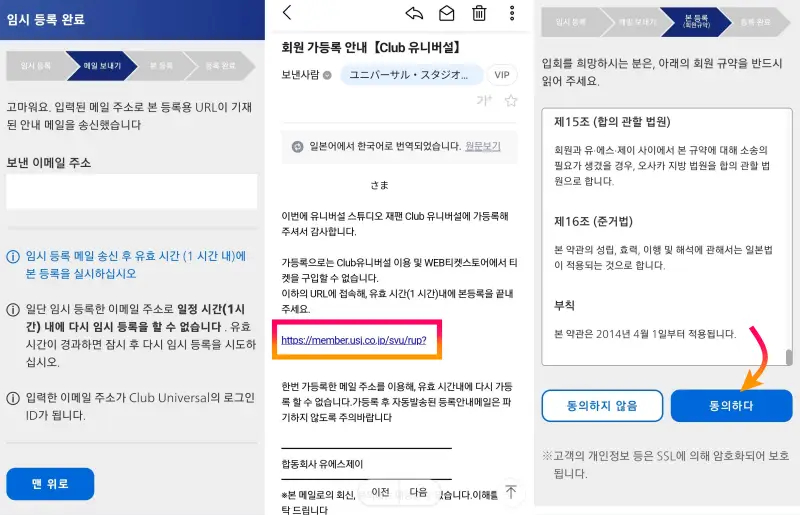Click the 임시 등록 완료 page header

pos(45,20)
